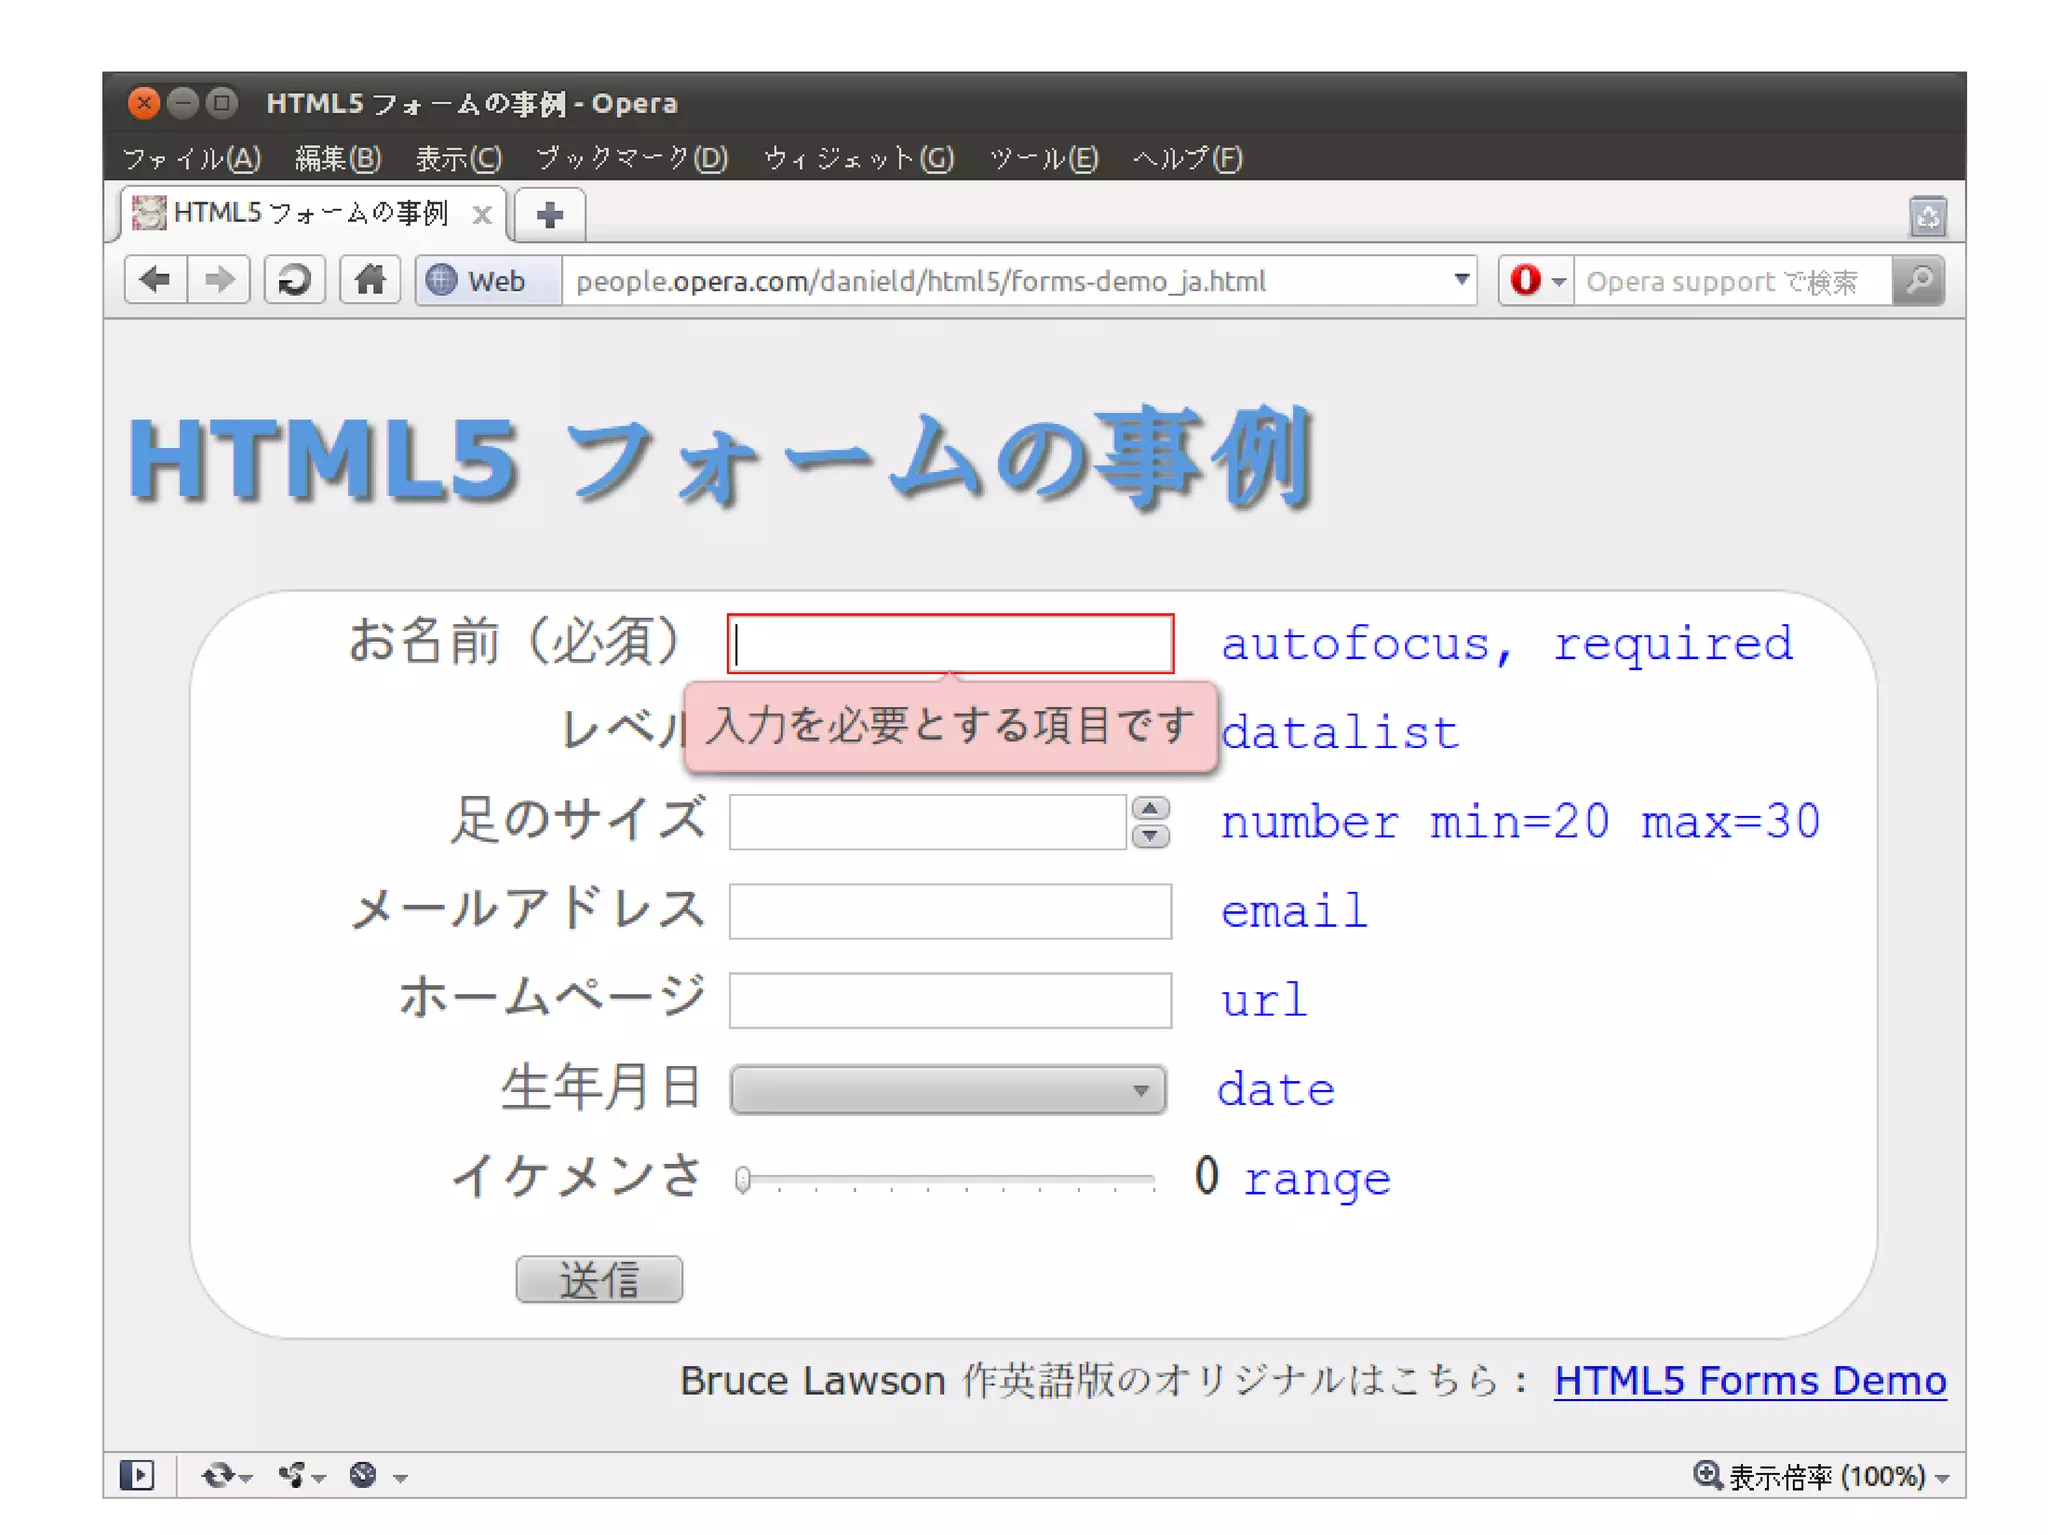
Task: Open a new tab with the plus button
Action: point(549,215)
